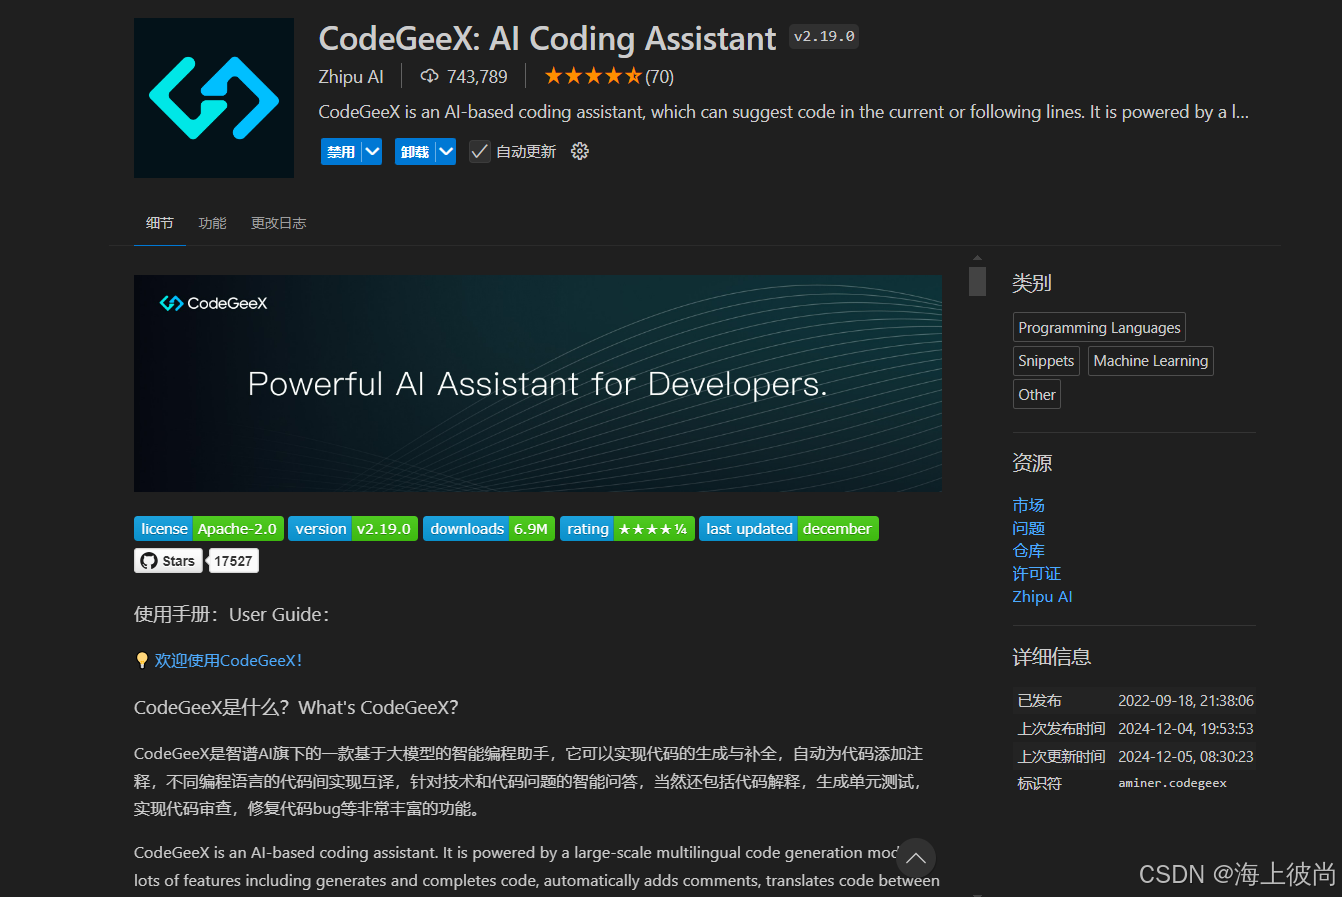Click the 禁用 disable button

pos(341,152)
